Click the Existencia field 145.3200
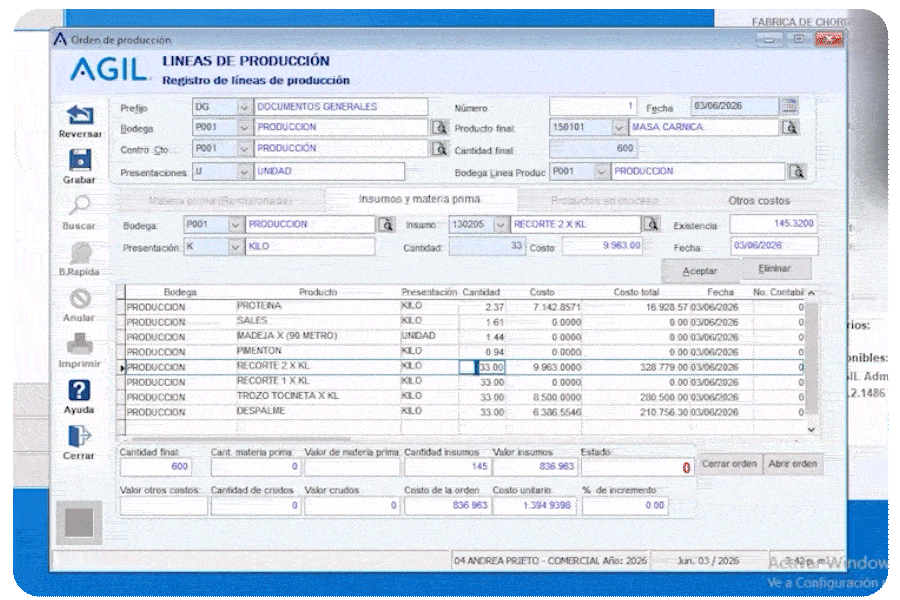 coord(773,224)
